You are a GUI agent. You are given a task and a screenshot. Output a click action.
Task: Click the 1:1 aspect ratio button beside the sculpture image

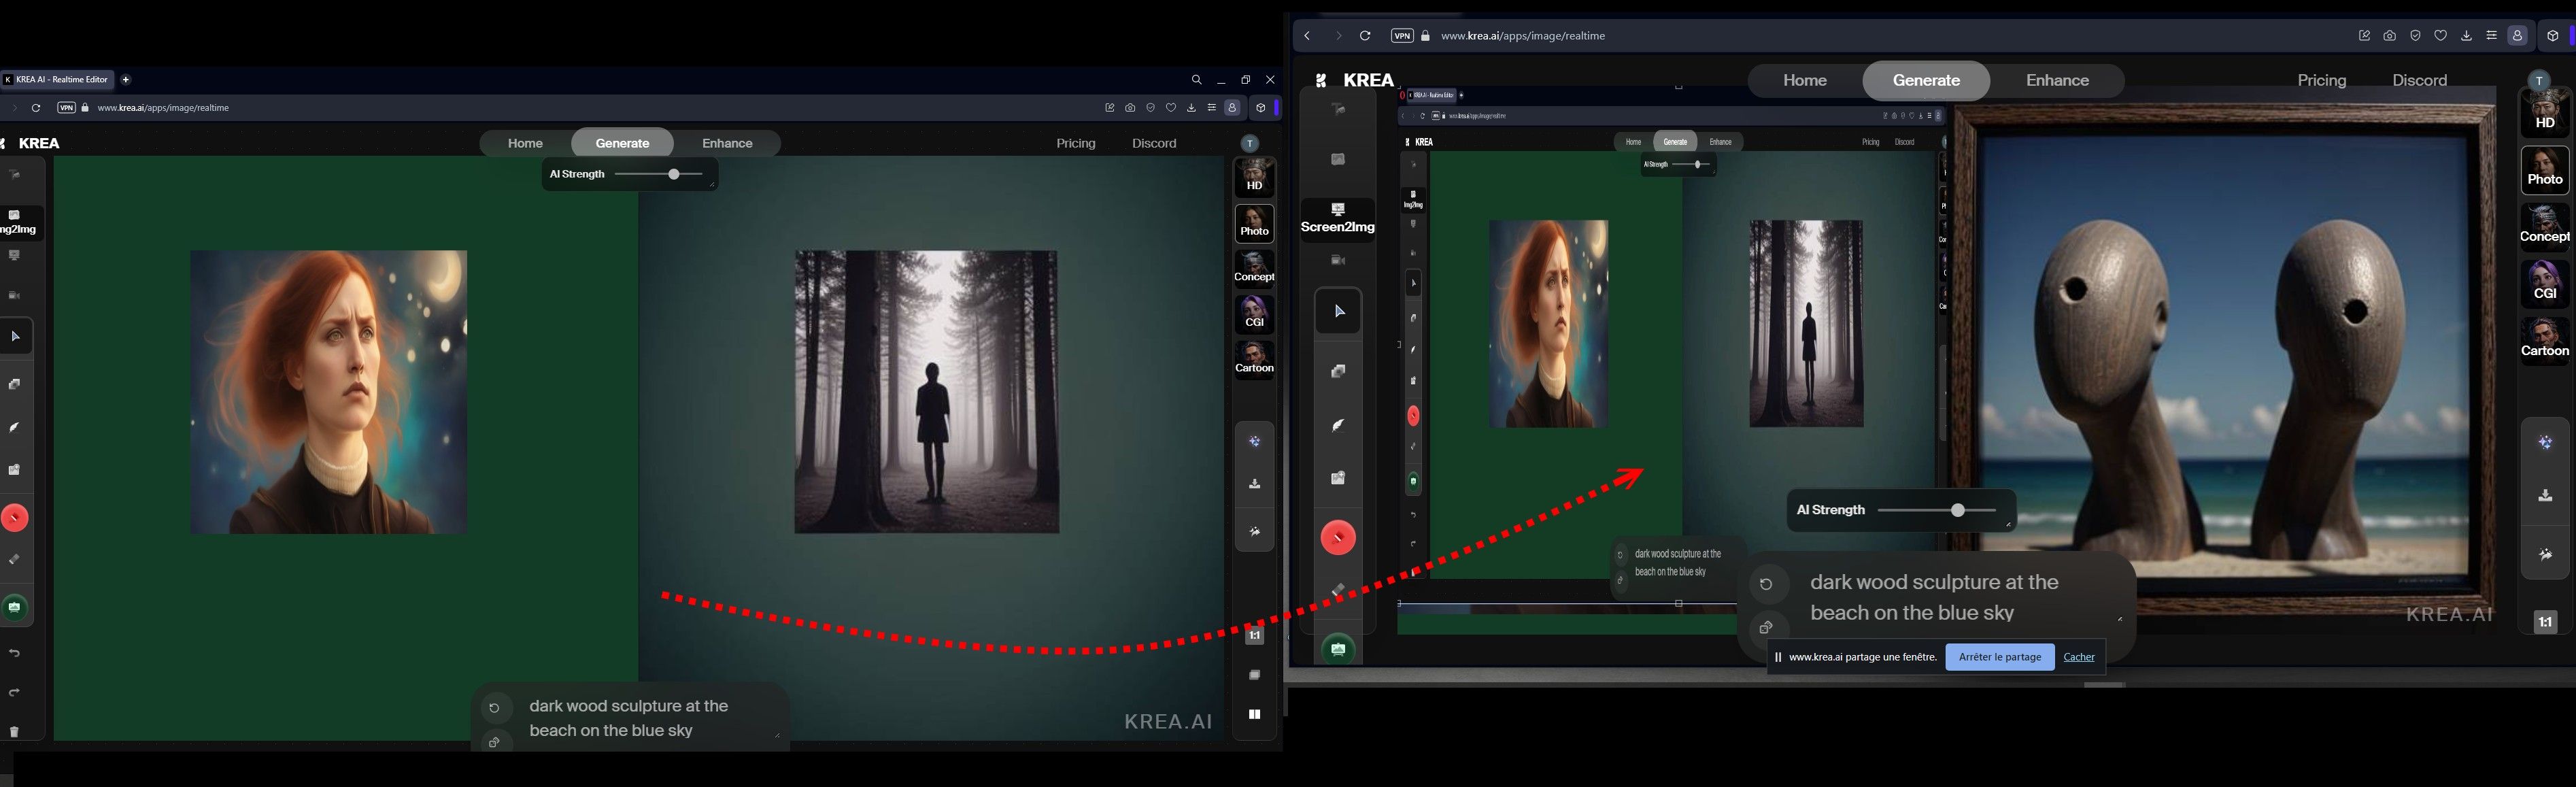(2545, 622)
